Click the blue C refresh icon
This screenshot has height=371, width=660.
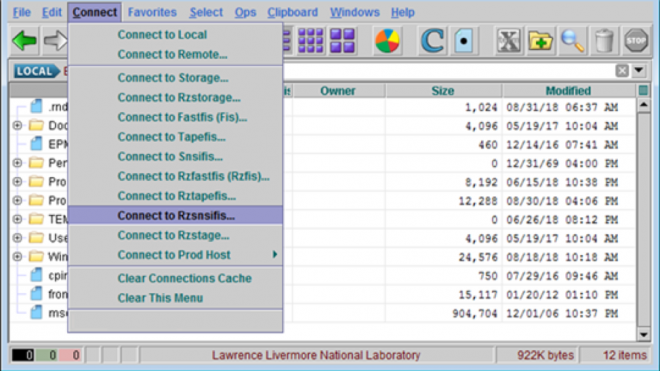click(x=432, y=41)
